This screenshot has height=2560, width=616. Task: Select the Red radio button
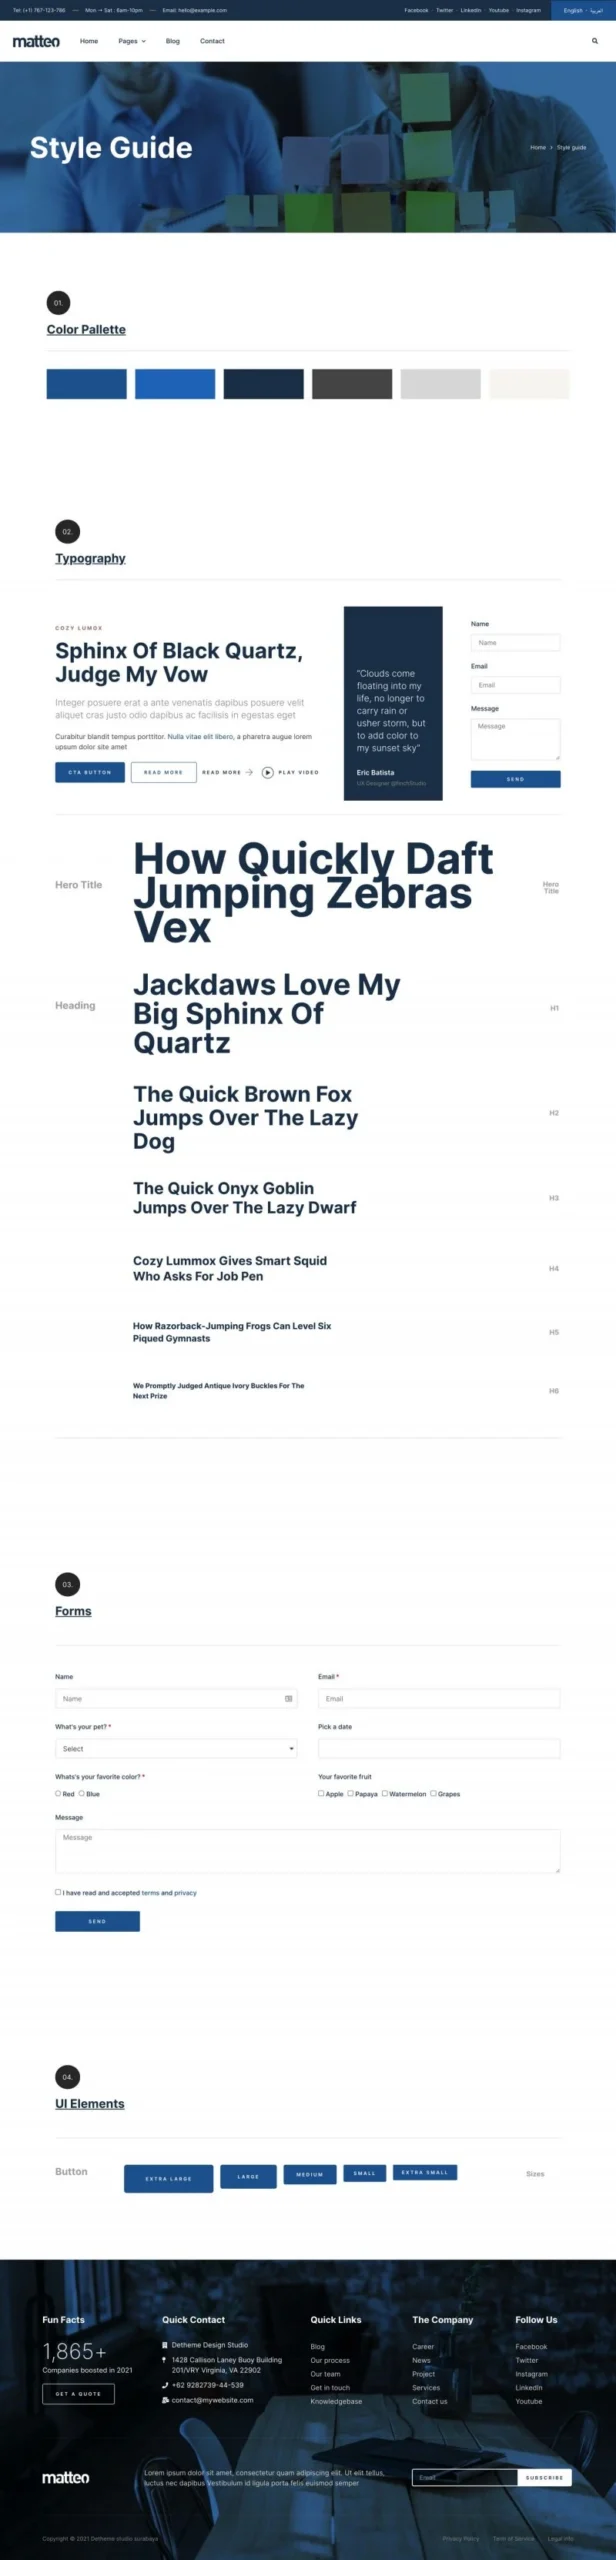[x=58, y=1793]
